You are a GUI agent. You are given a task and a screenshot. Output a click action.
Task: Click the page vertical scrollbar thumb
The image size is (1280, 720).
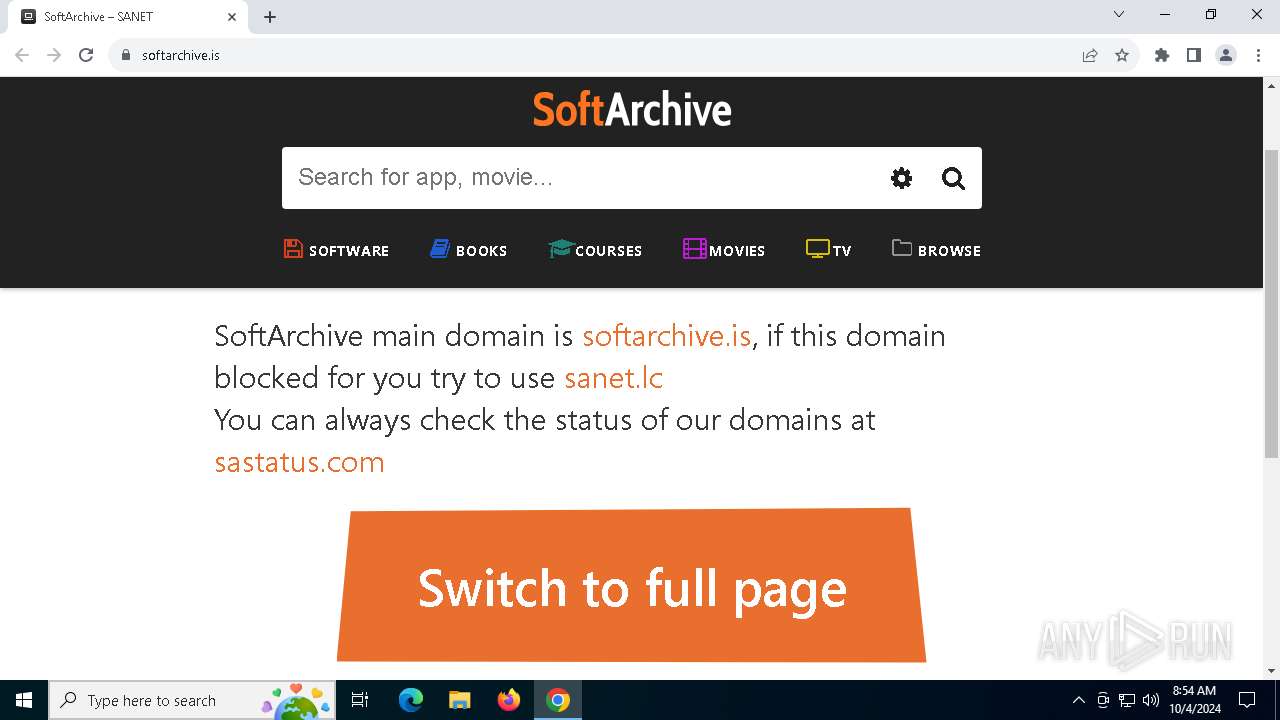(1272, 303)
